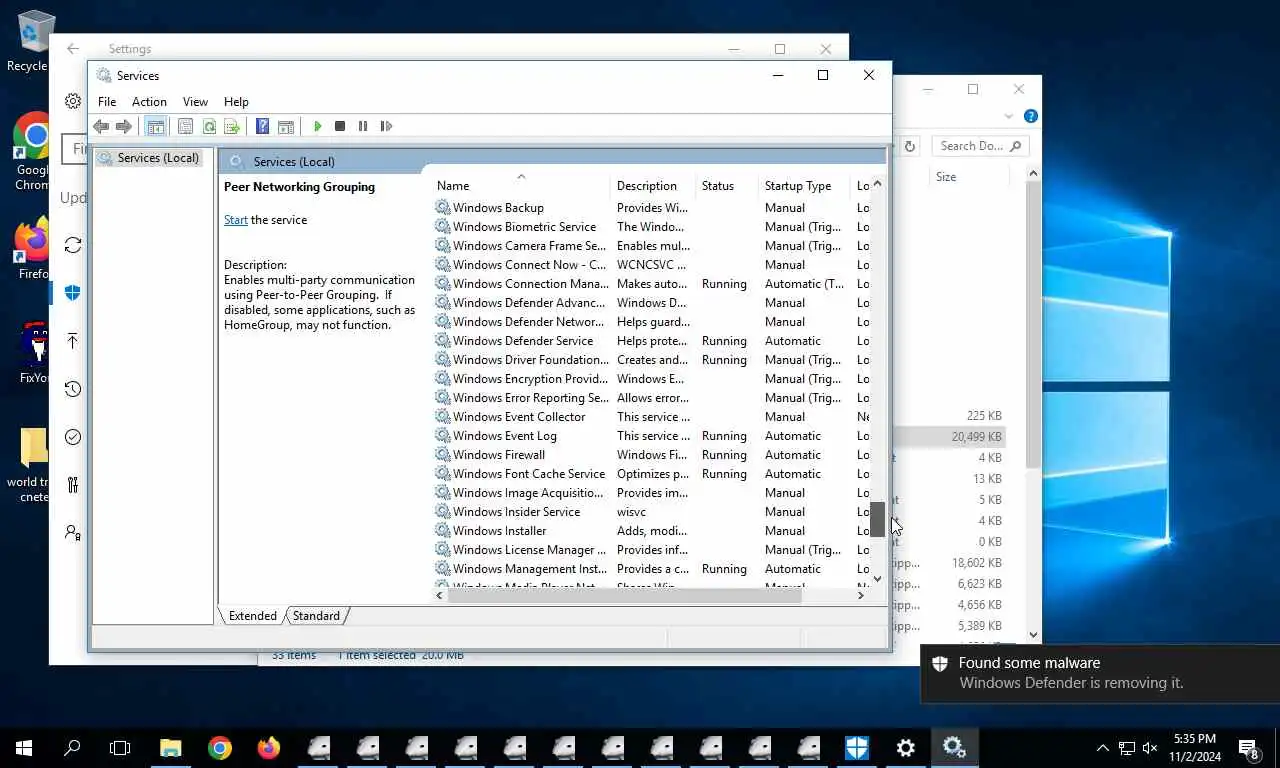The width and height of the screenshot is (1280, 768).
Task: Click the blue help icon in File Explorer
Action: (x=1031, y=116)
